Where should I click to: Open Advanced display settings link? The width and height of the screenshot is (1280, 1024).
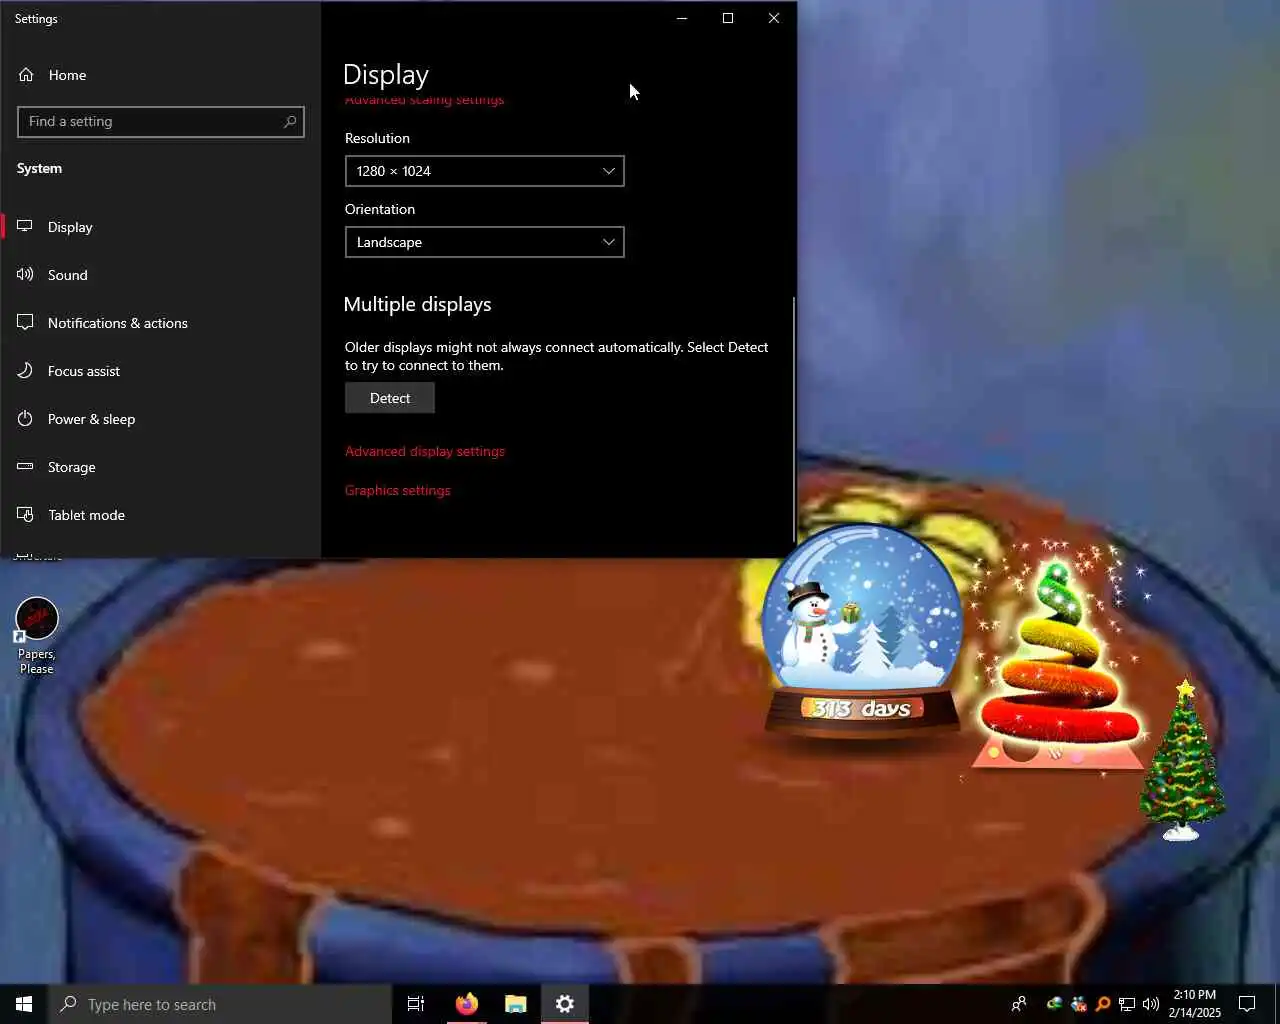(425, 451)
